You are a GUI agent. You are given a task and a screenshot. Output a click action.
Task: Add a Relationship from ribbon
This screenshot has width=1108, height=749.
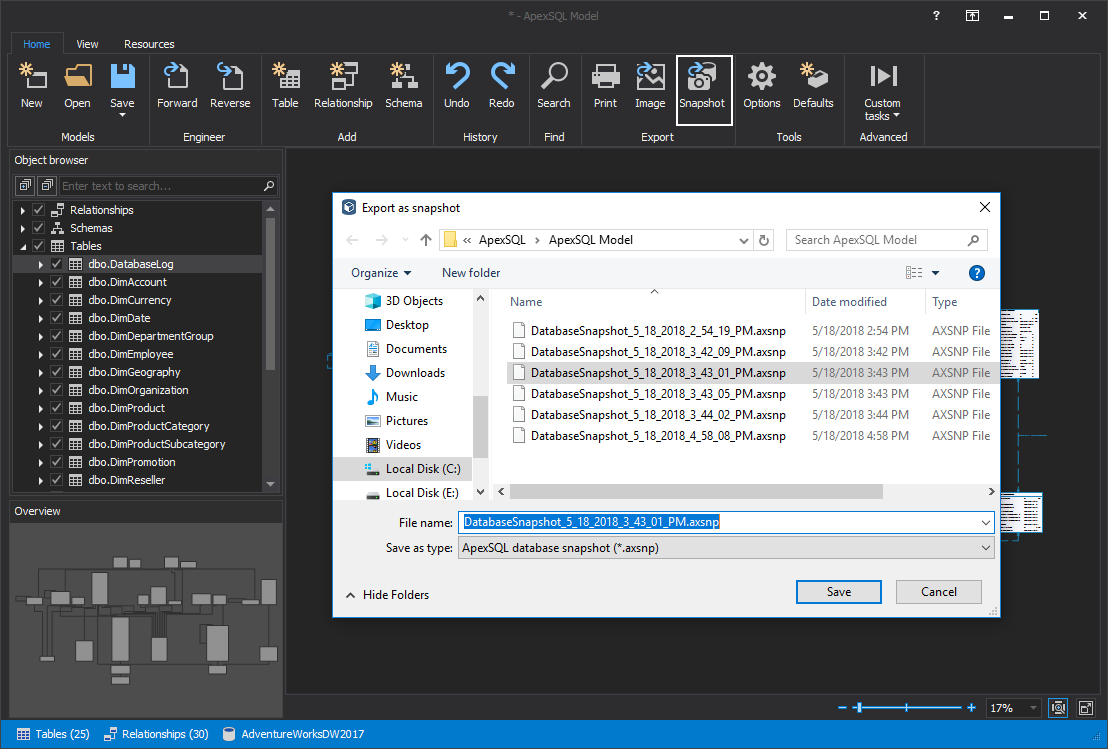(x=343, y=85)
